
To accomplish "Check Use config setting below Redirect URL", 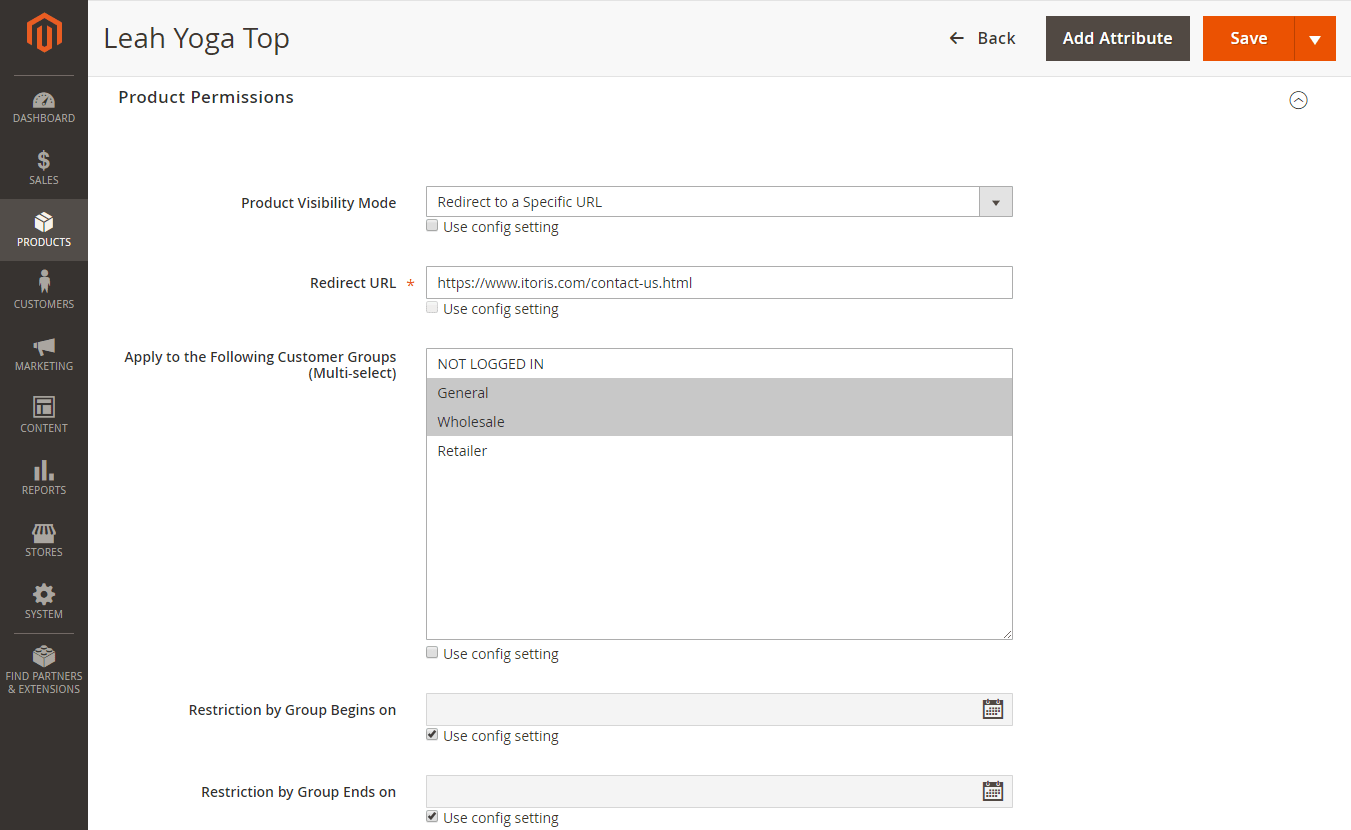I will tap(432, 307).
